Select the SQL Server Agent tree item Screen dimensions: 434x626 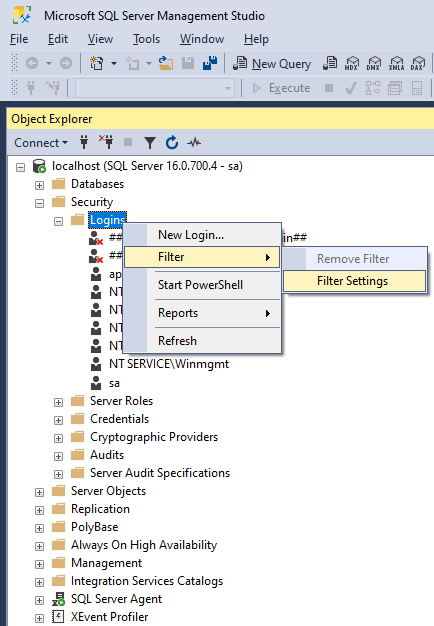[116, 599]
